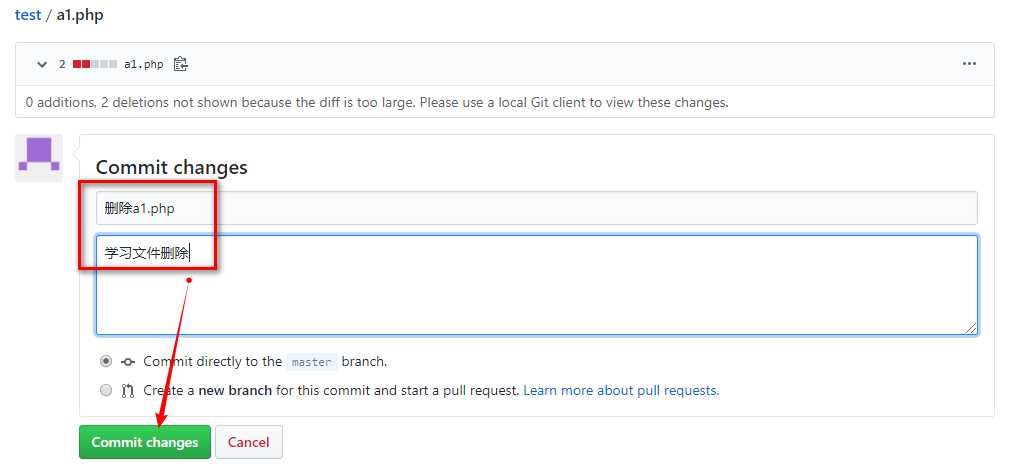1023x464 pixels.
Task: Open Learn more about pull requests link
Action: tap(621, 391)
